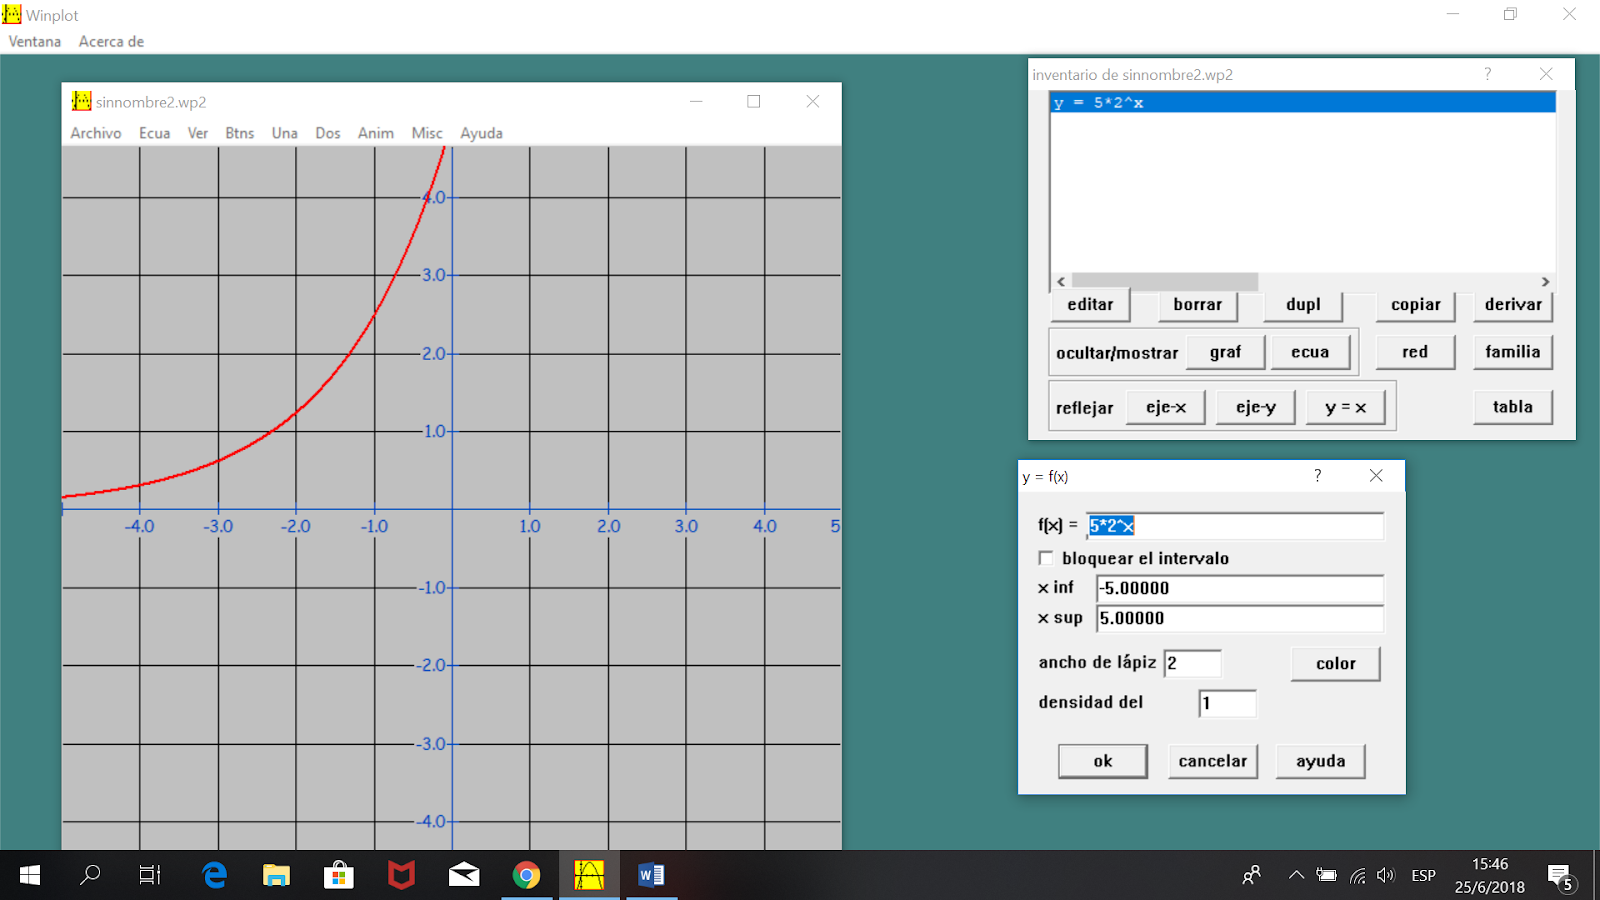Open the Mail app from the taskbar
Screen dimensions: 1600x900
click(x=464, y=875)
